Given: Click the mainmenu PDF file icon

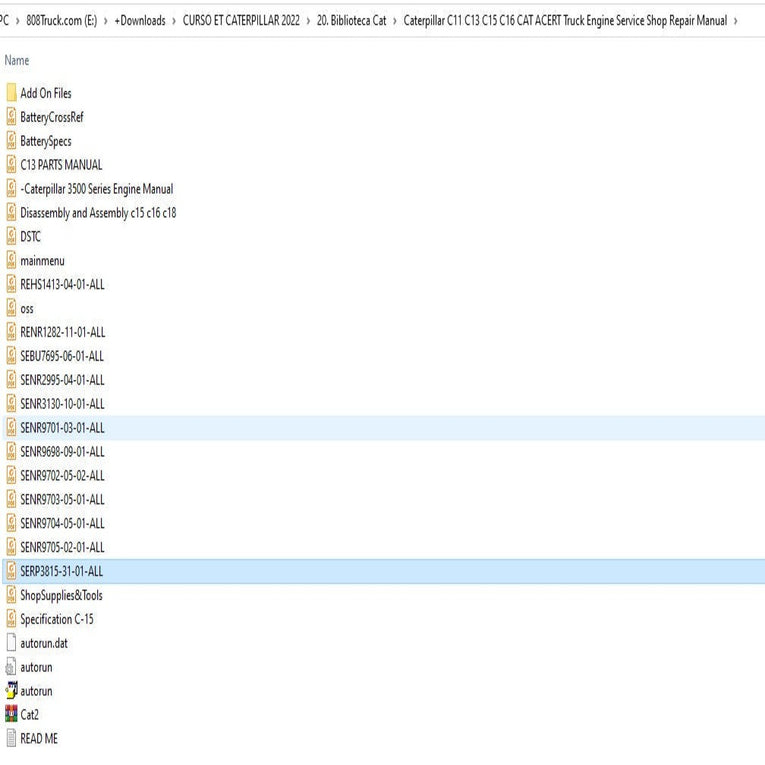Looking at the screenshot, I should point(11,261).
